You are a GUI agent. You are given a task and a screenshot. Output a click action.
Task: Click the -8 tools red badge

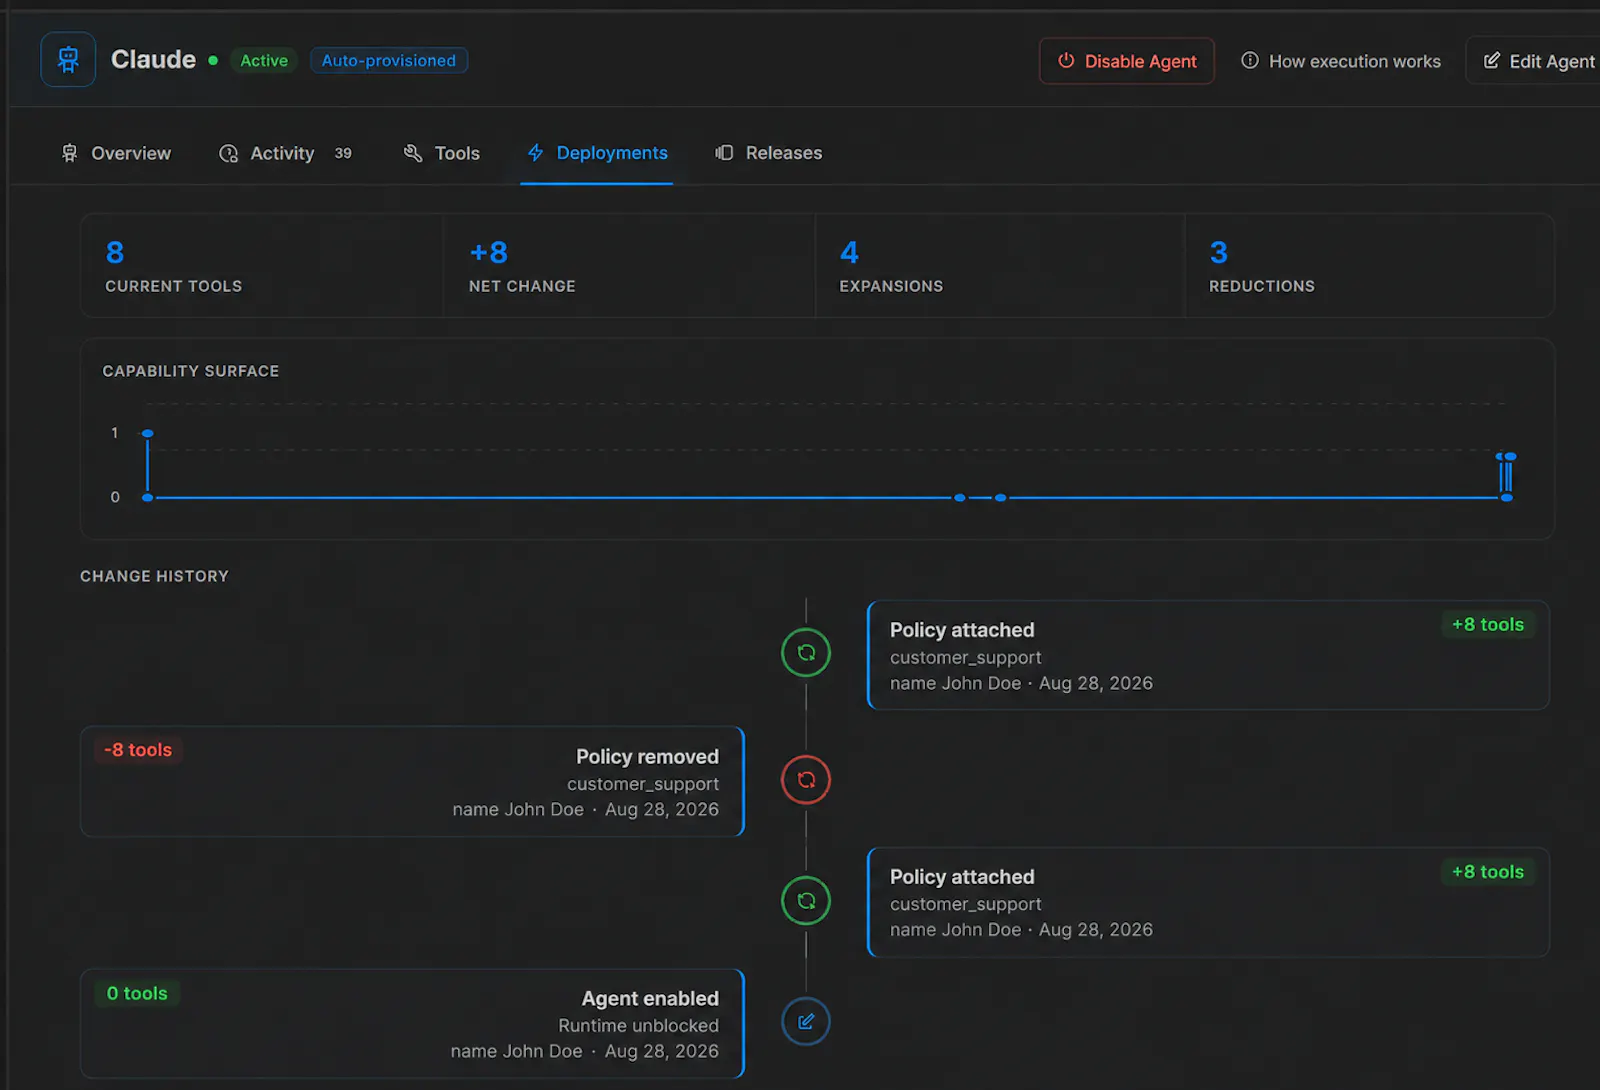(138, 750)
